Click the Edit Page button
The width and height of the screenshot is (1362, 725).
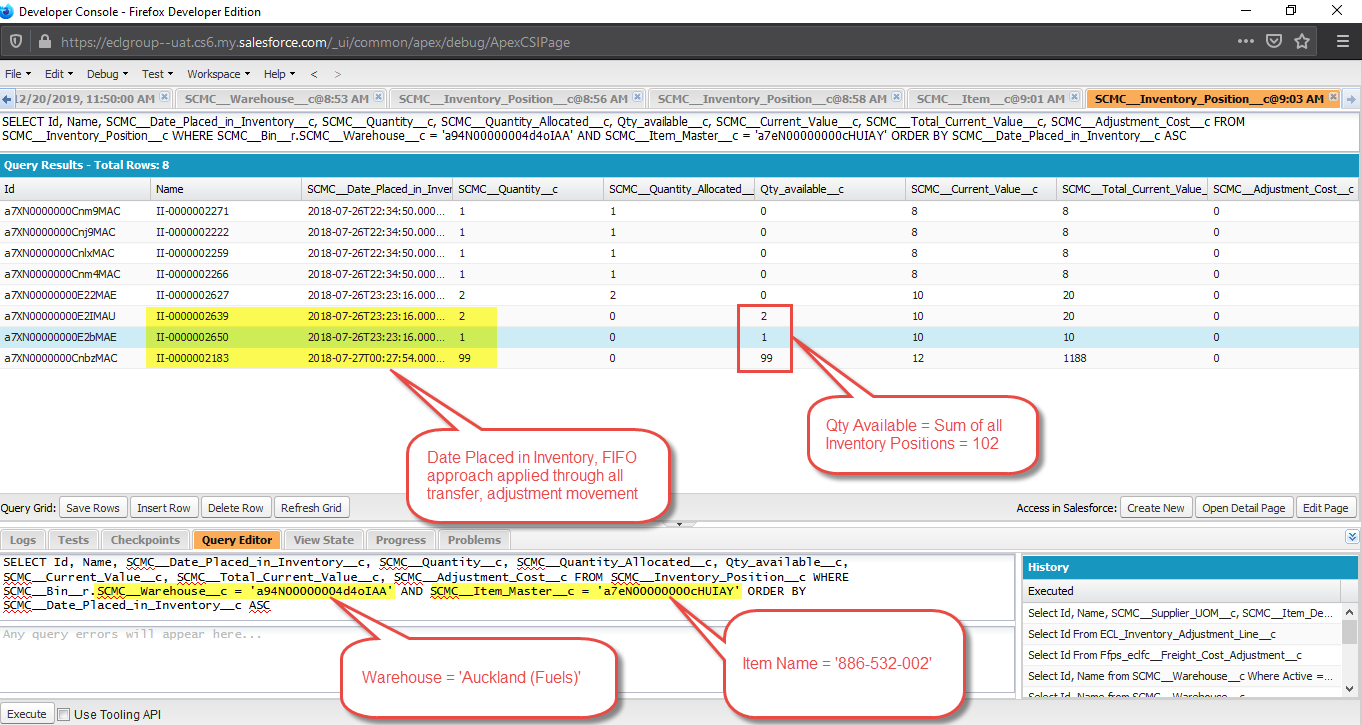[1326, 508]
